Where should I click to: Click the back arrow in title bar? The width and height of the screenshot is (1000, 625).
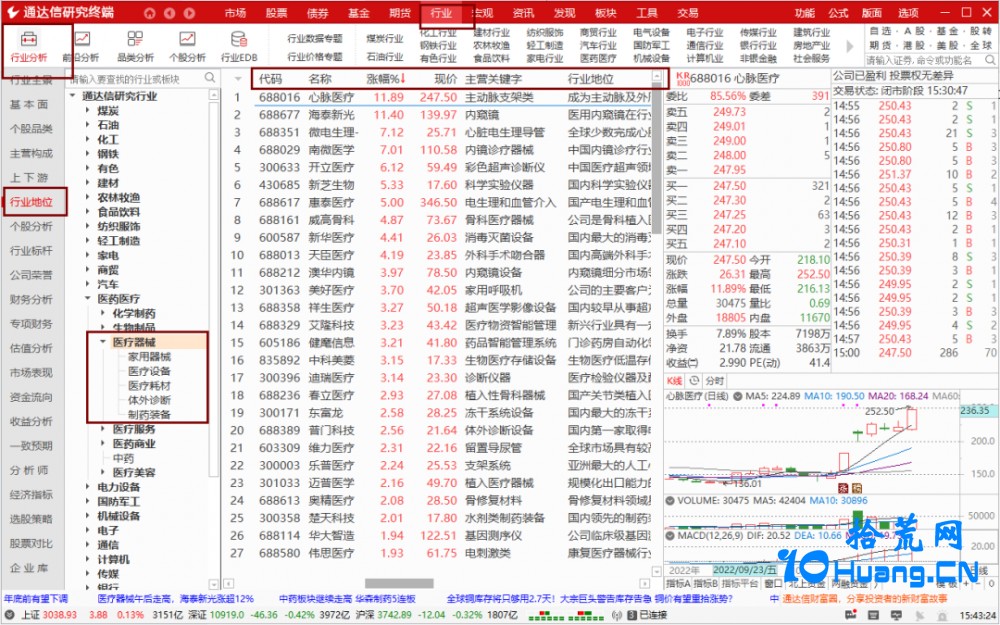169,13
